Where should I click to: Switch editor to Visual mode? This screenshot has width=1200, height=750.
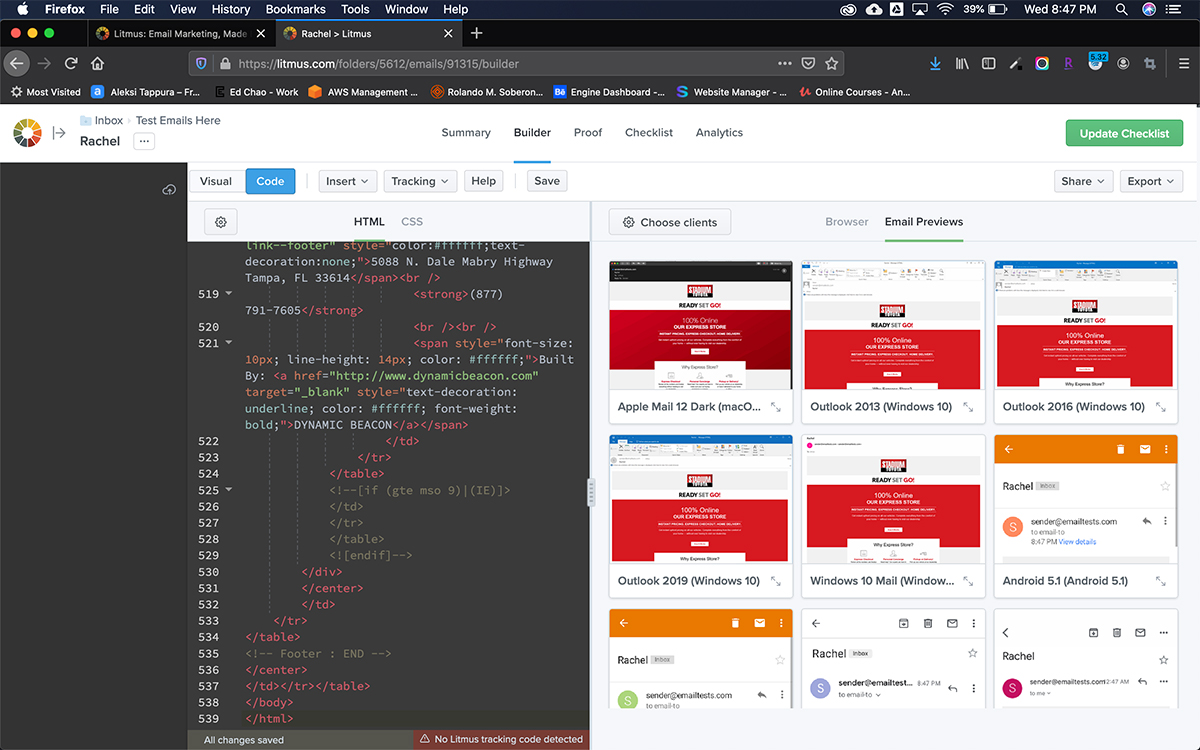(216, 181)
